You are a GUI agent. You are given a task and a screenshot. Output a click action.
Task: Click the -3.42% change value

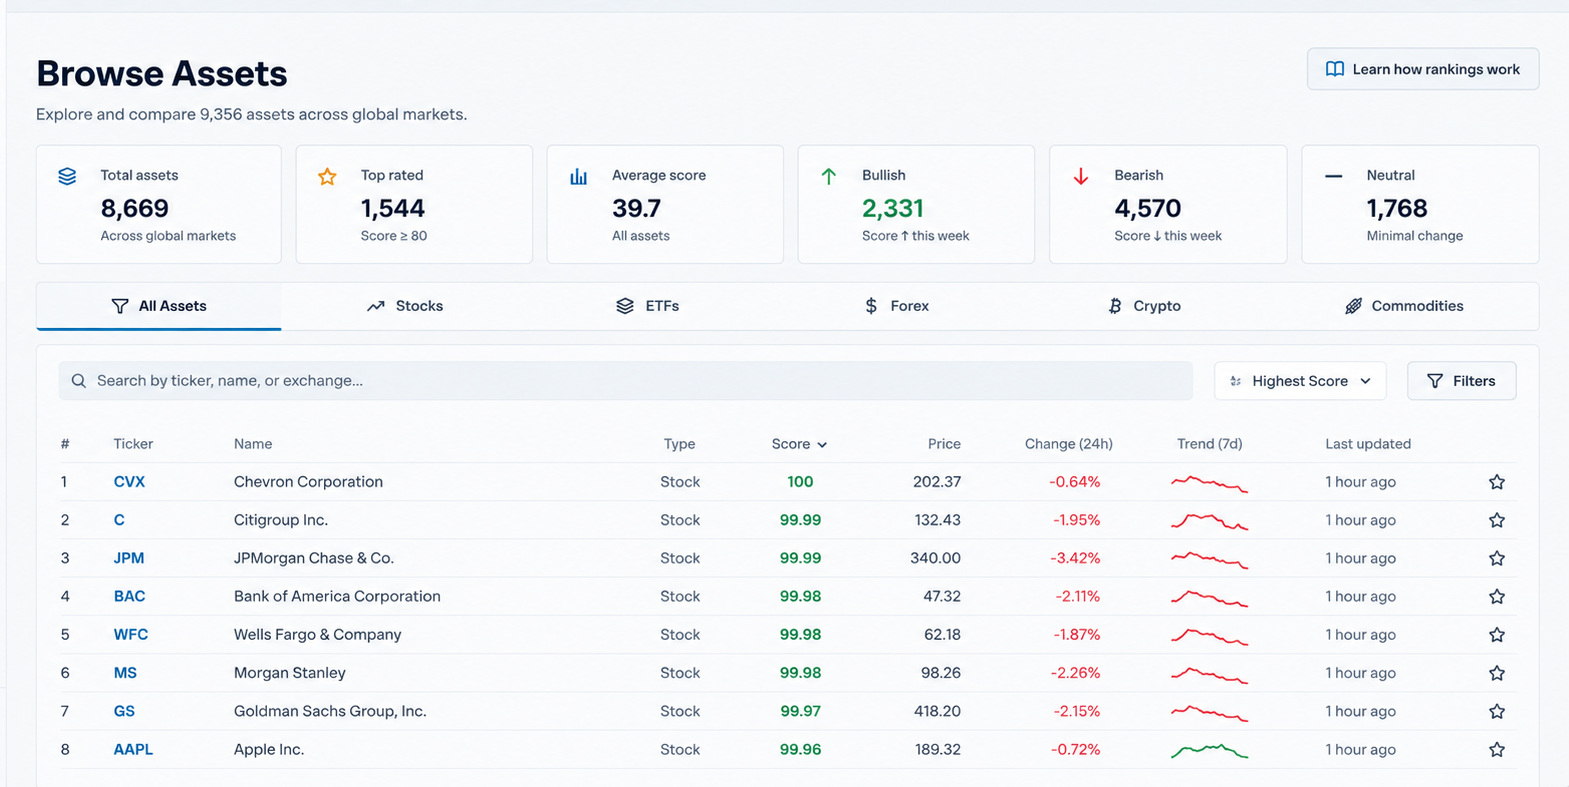(1074, 558)
